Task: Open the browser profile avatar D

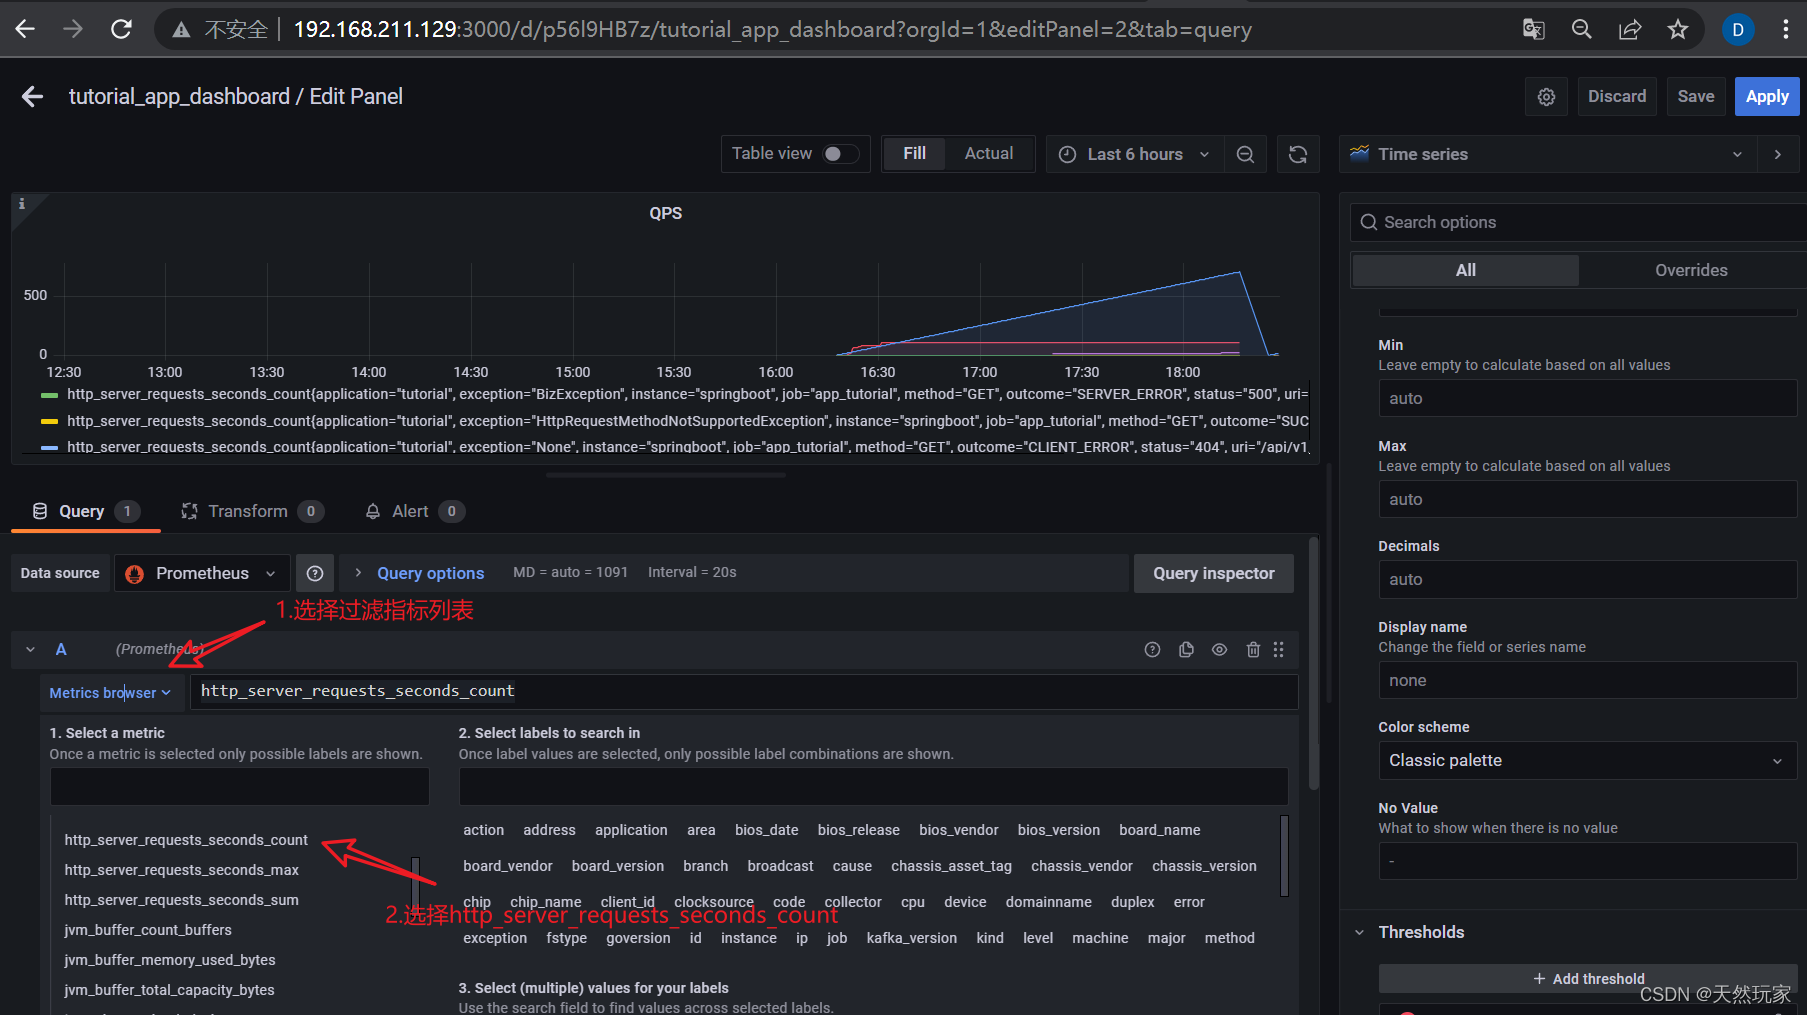Action: click(x=1738, y=29)
